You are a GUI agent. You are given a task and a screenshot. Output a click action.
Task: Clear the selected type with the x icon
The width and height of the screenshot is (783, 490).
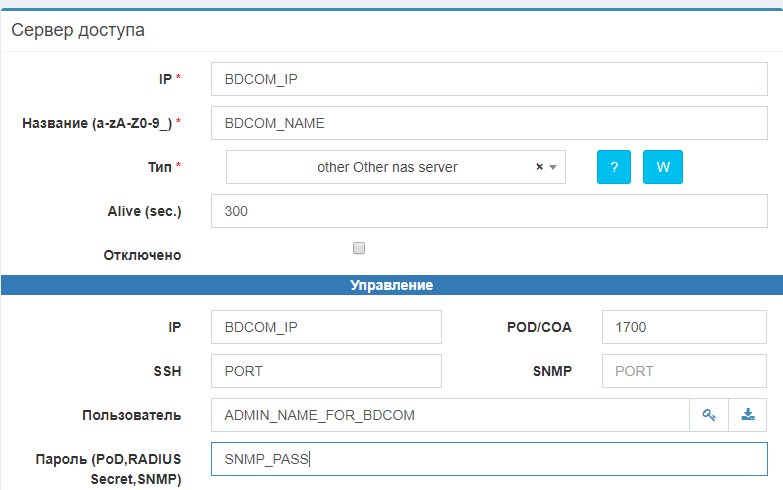(x=539, y=167)
